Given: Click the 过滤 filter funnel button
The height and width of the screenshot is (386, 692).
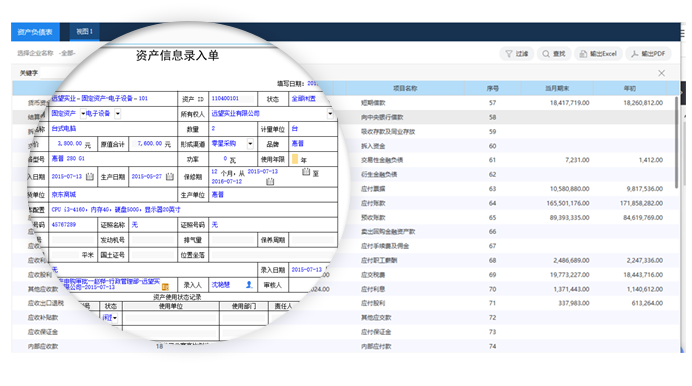Looking at the screenshot, I should 517,54.
